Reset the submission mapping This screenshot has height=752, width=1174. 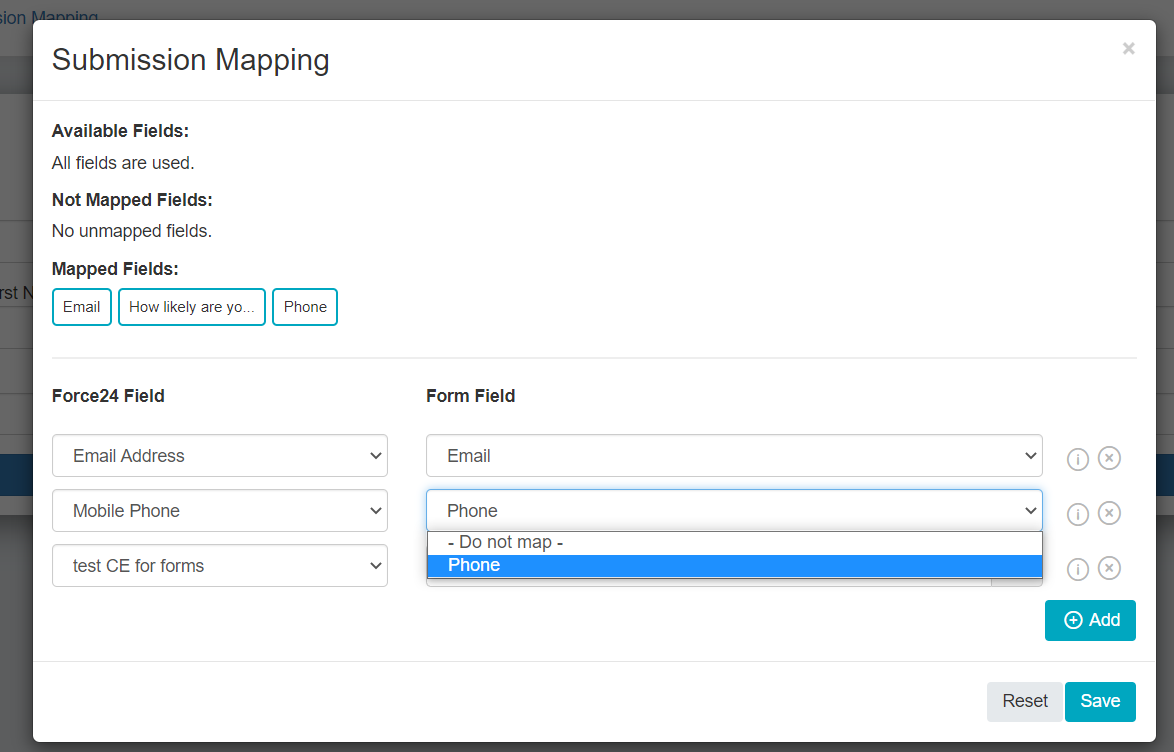click(x=1024, y=701)
